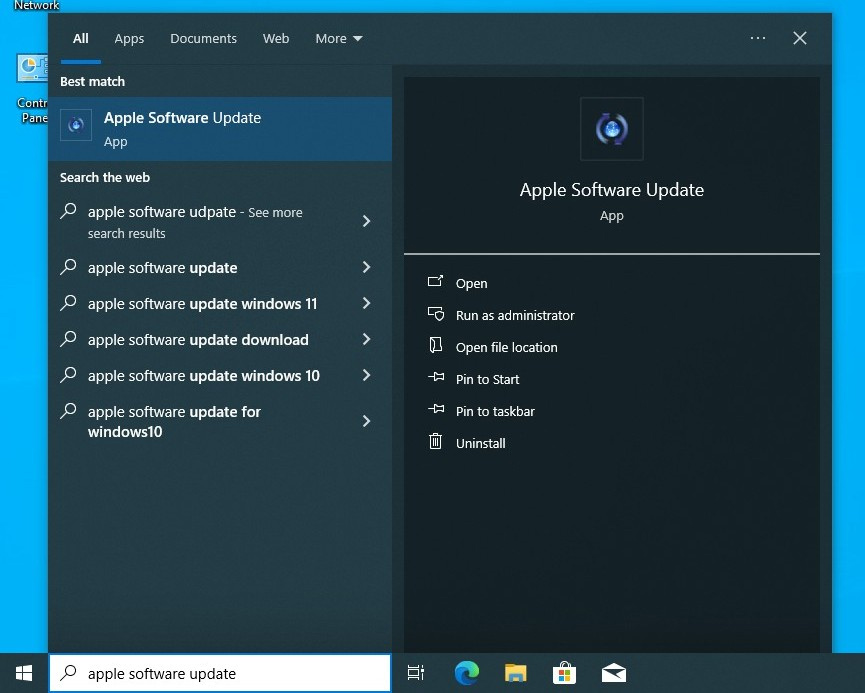Open the Mail app from the taskbar
The width and height of the screenshot is (865, 693).
pyautogui.click(x=613, y=673)
